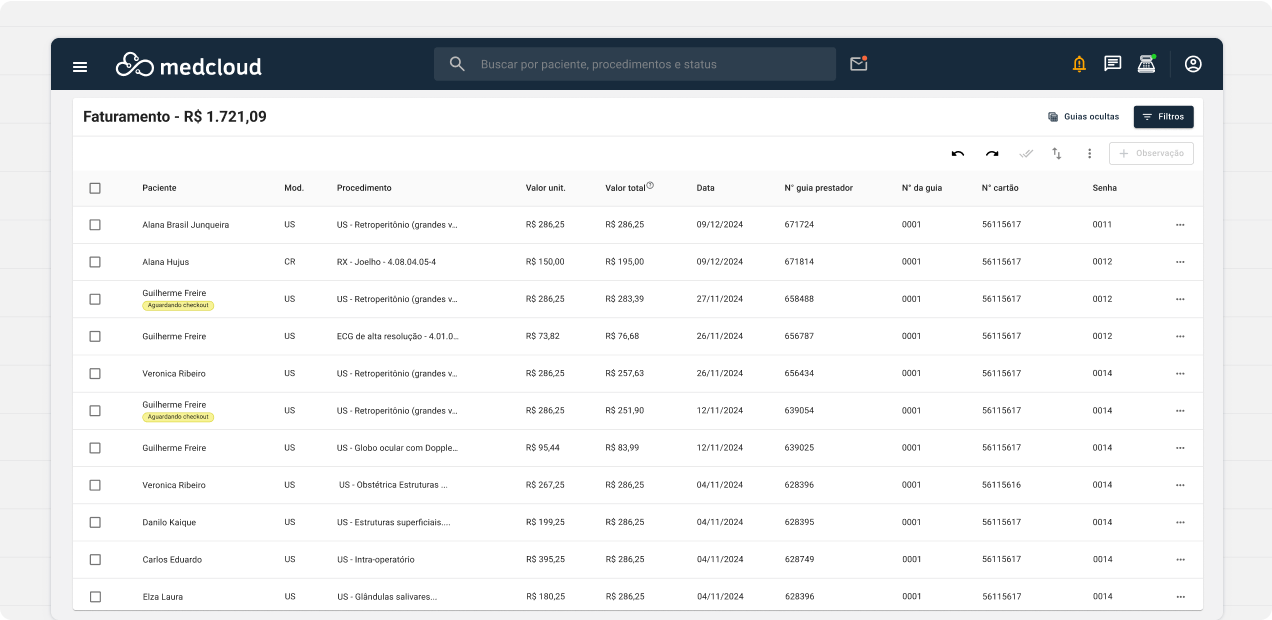Viewport: 1272px width, 620px height.
Task: Check the Alana Brasil Junqueira row checkbox
Action: pyautogui.click(x=95, y=225)
